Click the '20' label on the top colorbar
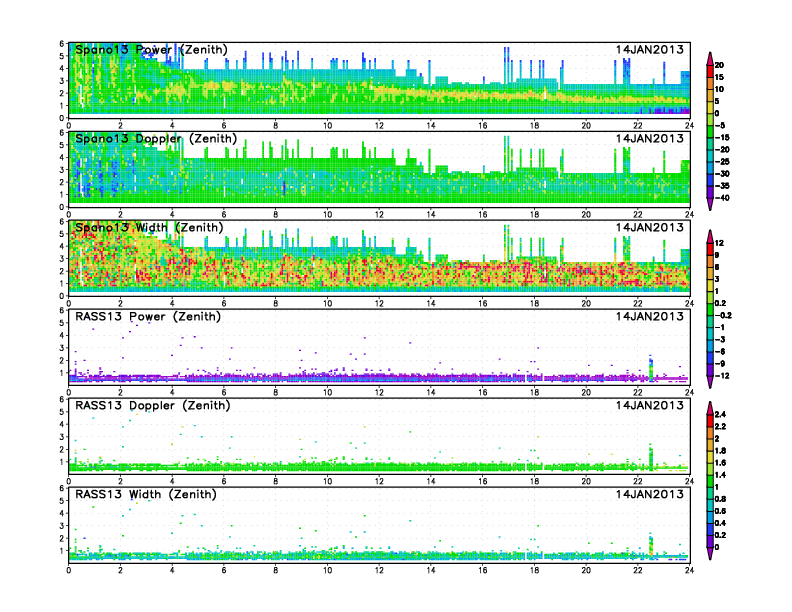792x612 pixels. [719, 65]
